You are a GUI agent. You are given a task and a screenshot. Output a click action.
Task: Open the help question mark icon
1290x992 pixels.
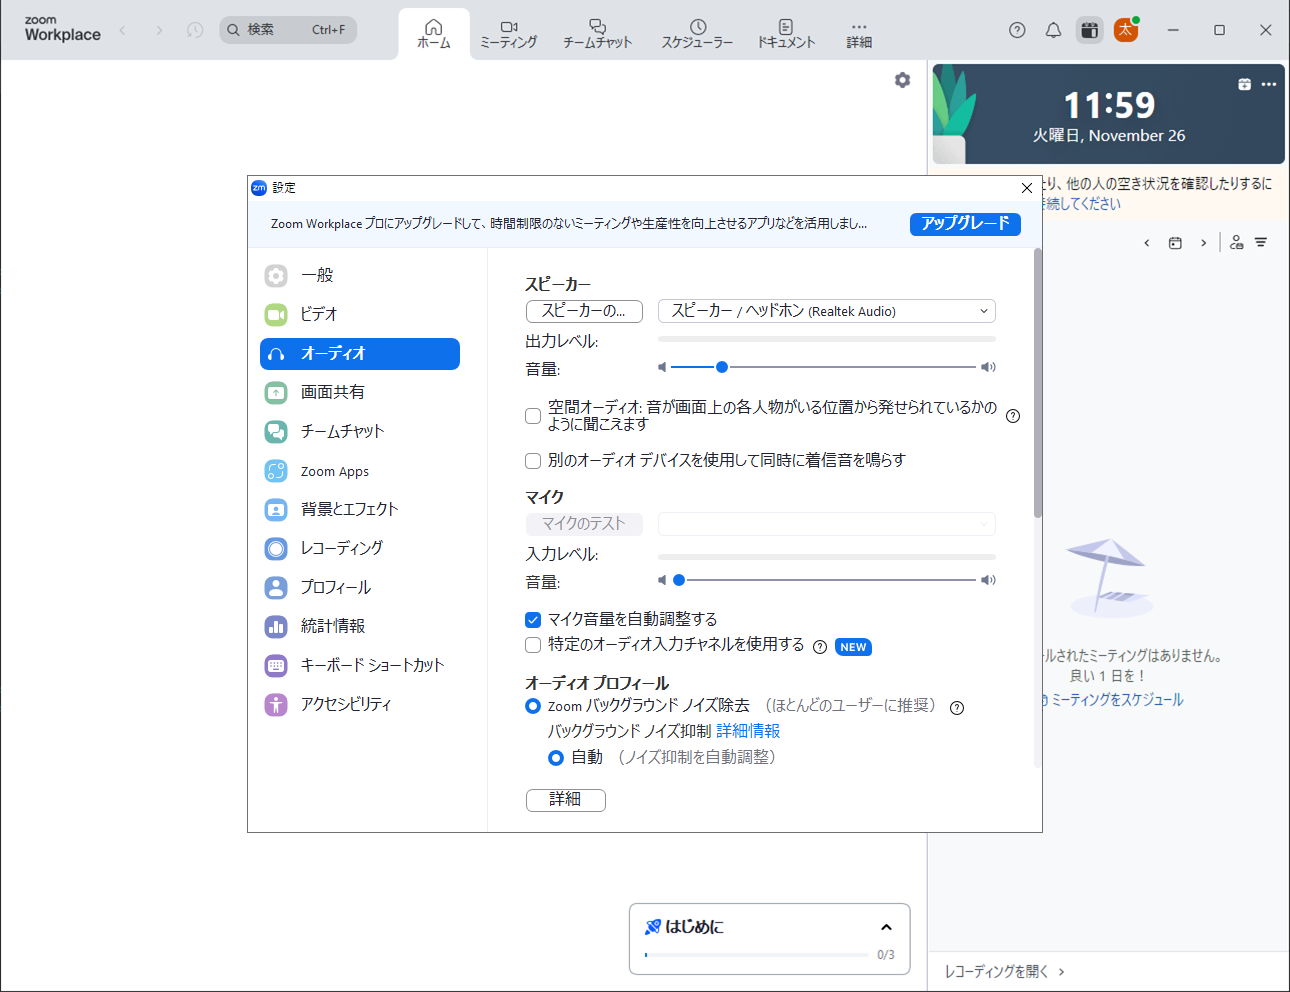tap(1017, 30)
